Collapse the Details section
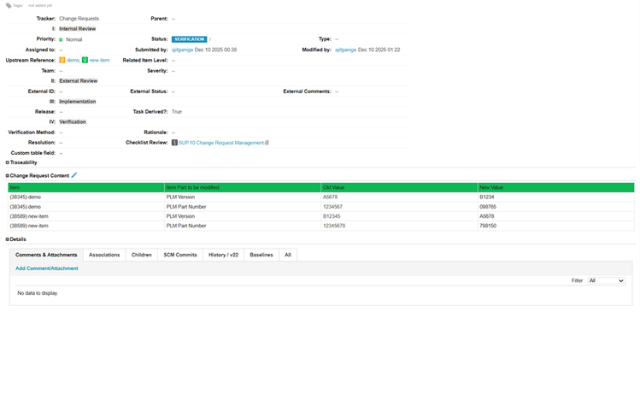640x400 pixels. (x=7, y=239)
